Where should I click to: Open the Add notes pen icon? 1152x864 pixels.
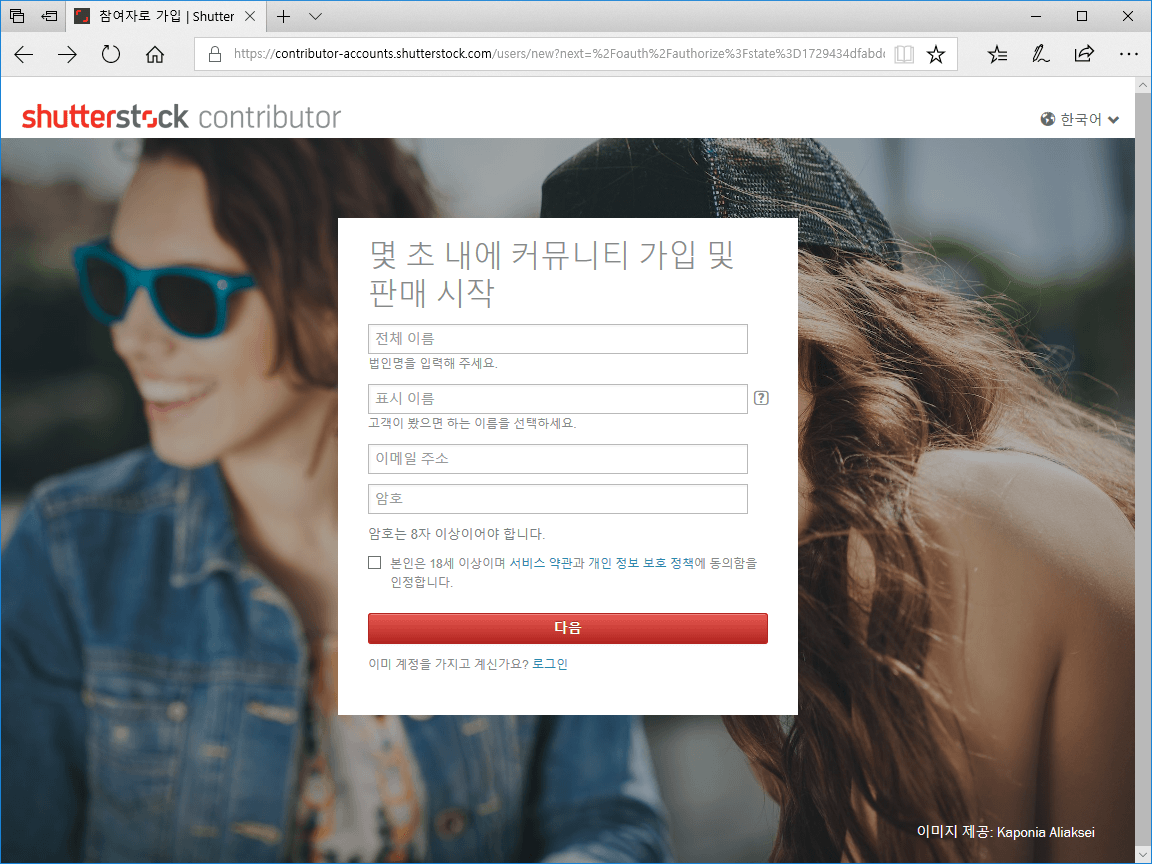click(1040, 54)
